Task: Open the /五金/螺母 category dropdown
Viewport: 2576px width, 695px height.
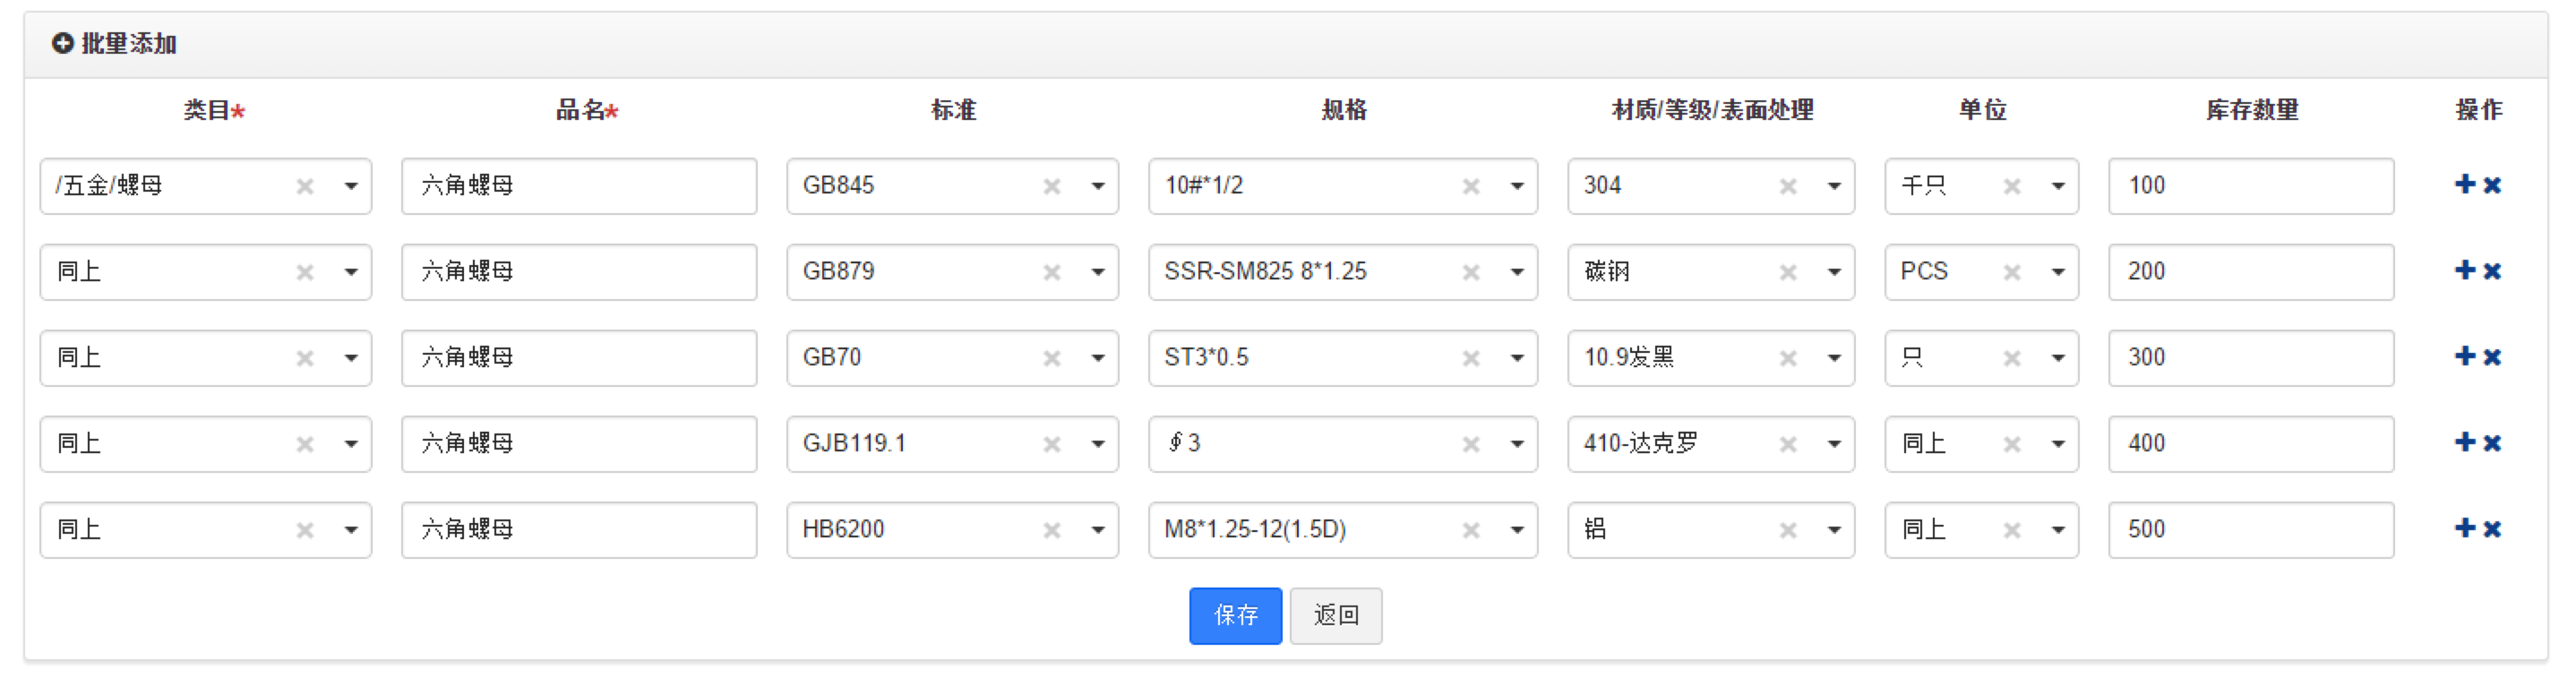Action: point(351,186)
